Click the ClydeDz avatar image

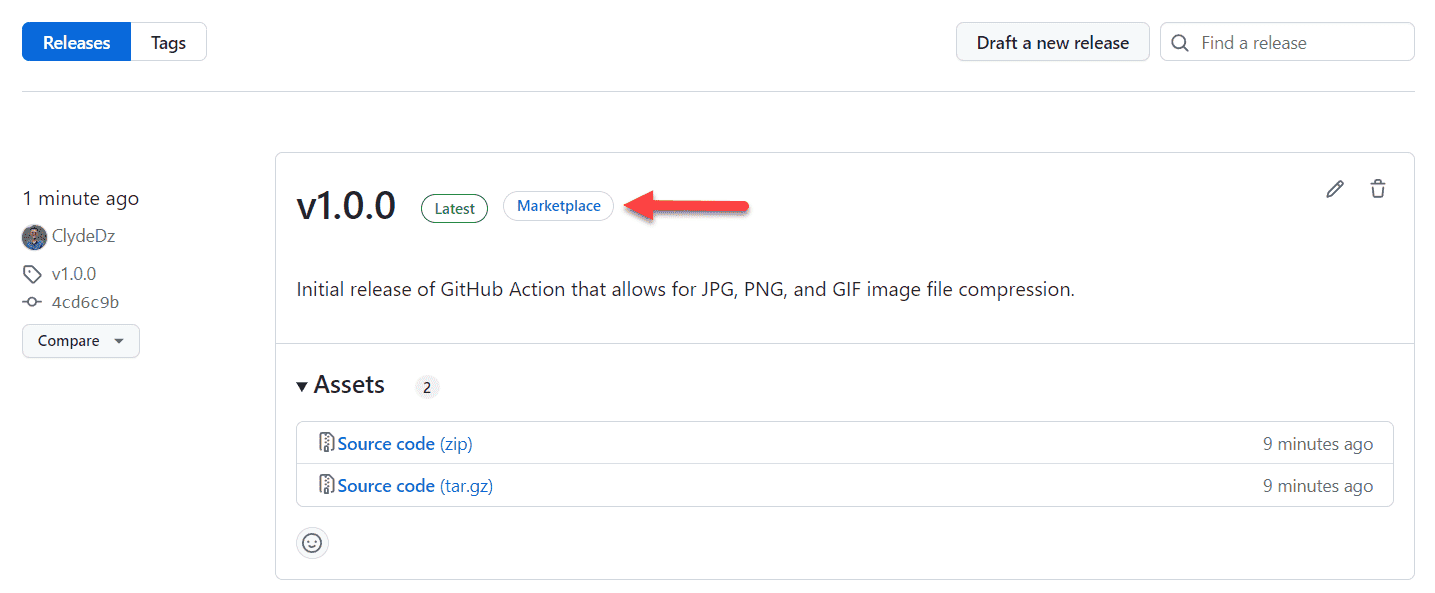click(35, 237)
